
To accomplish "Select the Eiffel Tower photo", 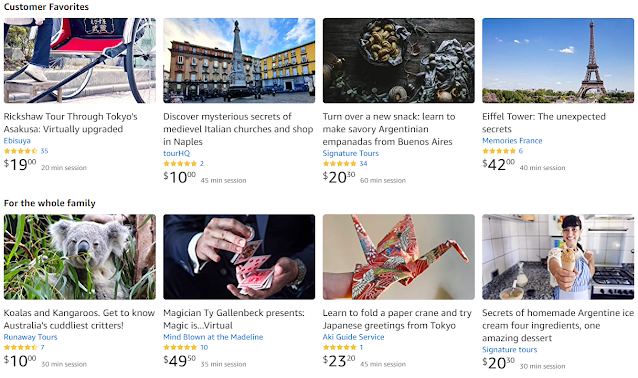I will [558, 60].
